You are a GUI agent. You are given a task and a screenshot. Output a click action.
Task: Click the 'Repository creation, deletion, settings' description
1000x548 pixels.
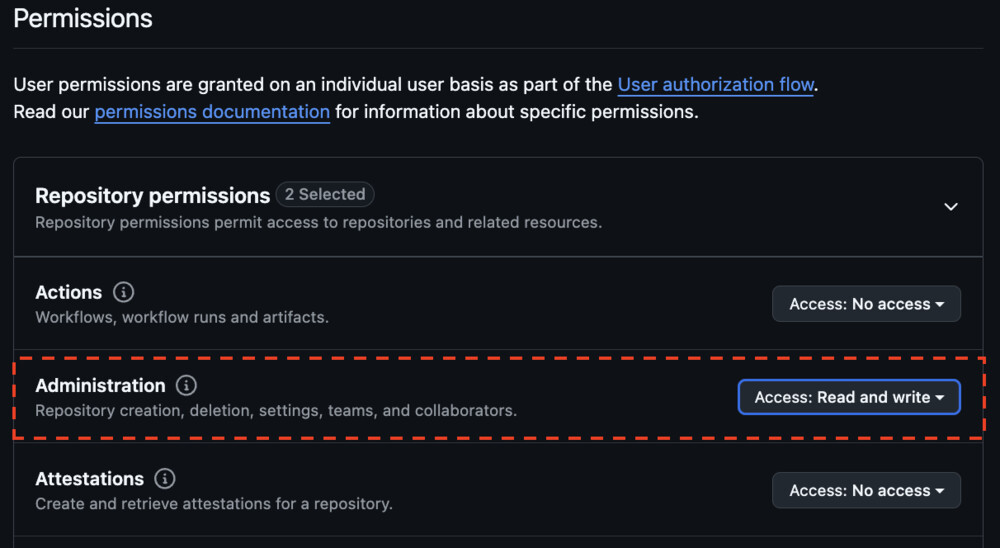point(275,410)
